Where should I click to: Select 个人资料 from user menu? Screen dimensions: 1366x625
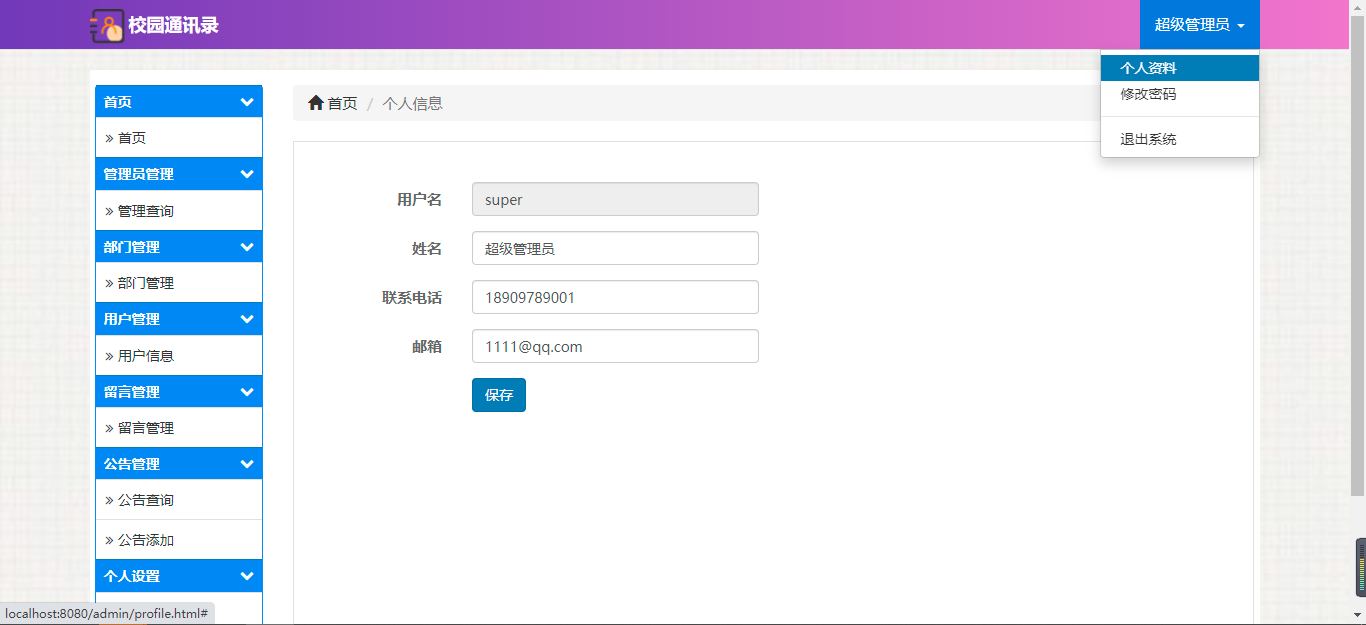coord(1180,68)
